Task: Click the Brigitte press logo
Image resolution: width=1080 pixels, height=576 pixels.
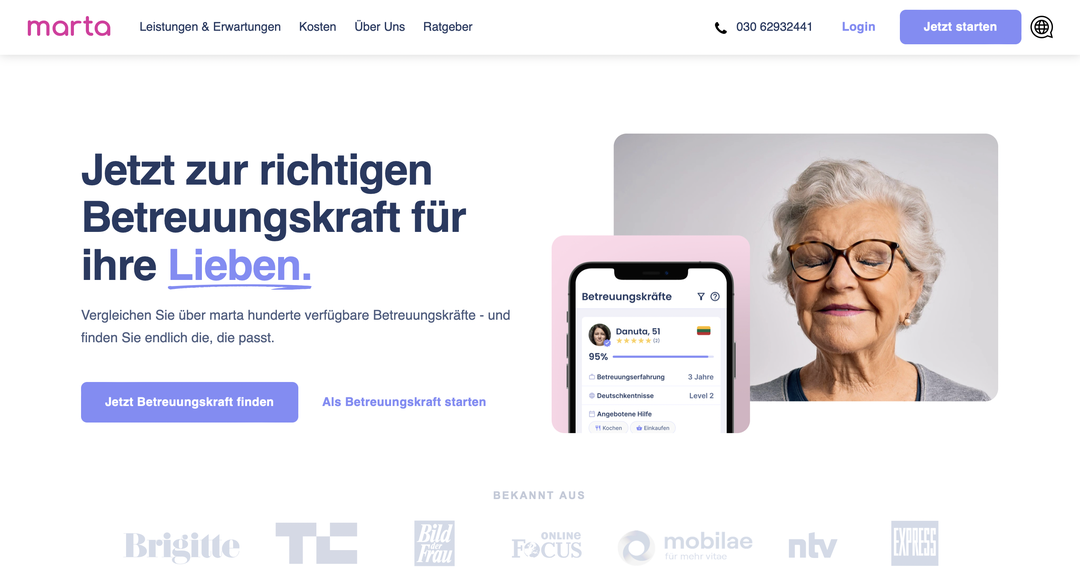Action: coord(182,547)
